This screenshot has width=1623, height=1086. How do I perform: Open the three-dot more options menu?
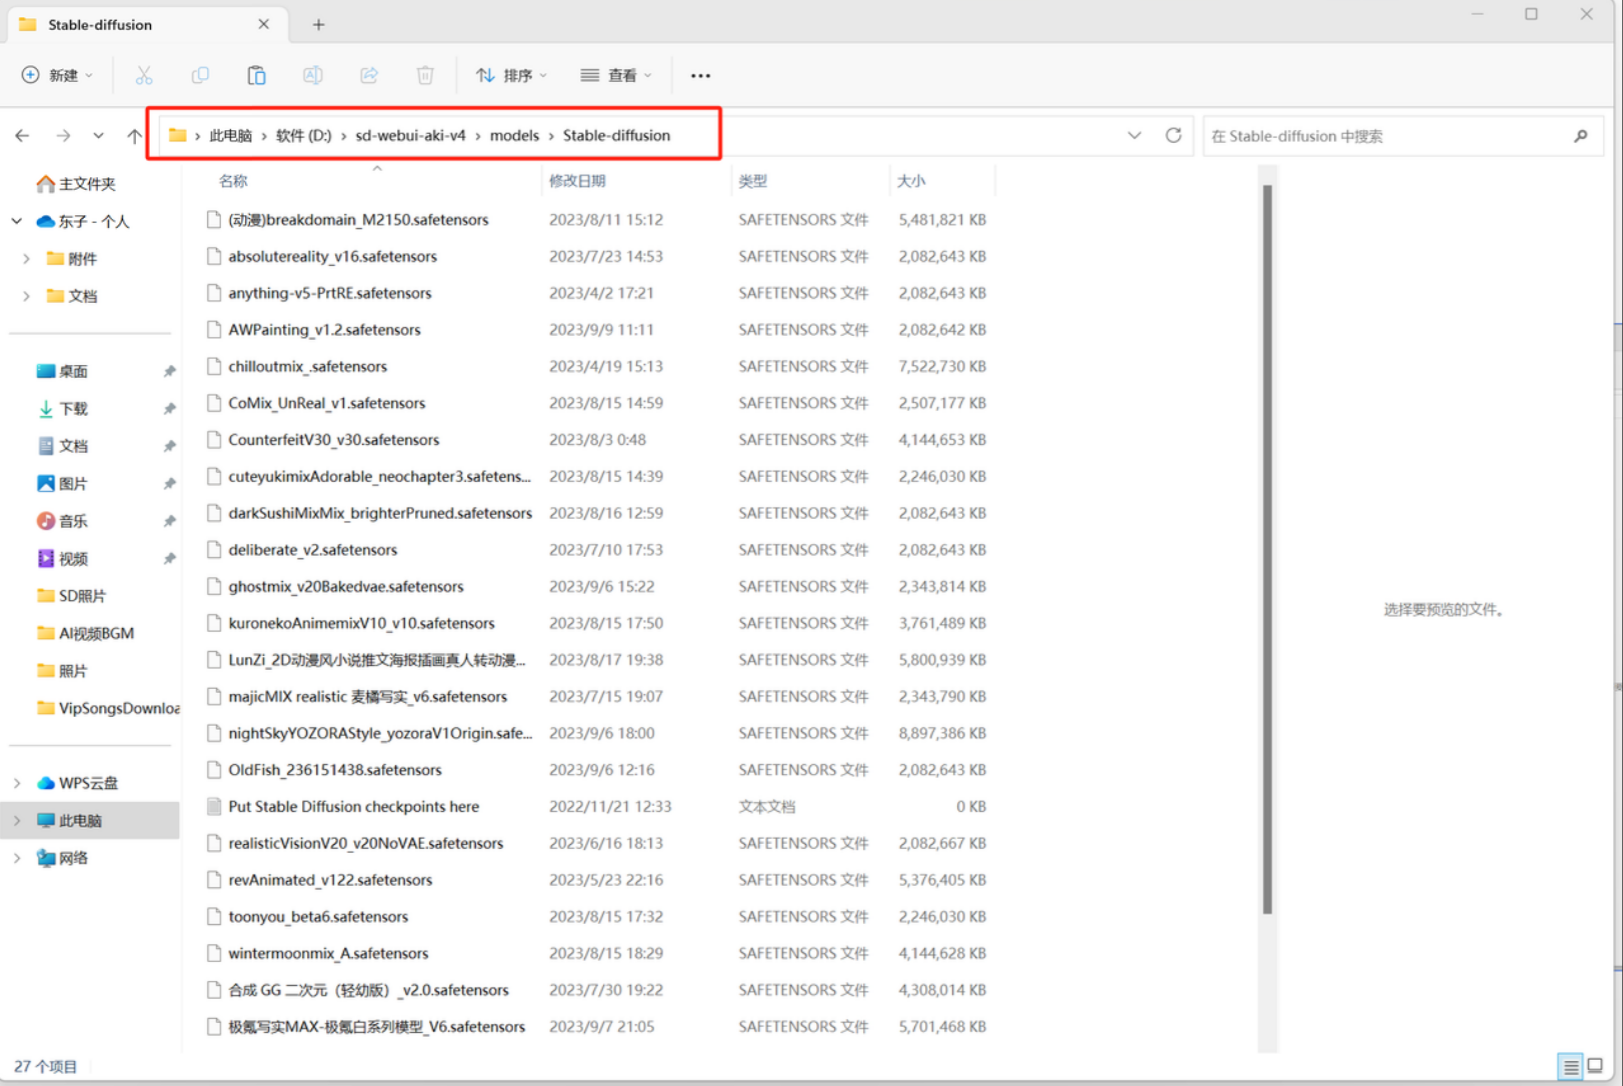point(700,75)
